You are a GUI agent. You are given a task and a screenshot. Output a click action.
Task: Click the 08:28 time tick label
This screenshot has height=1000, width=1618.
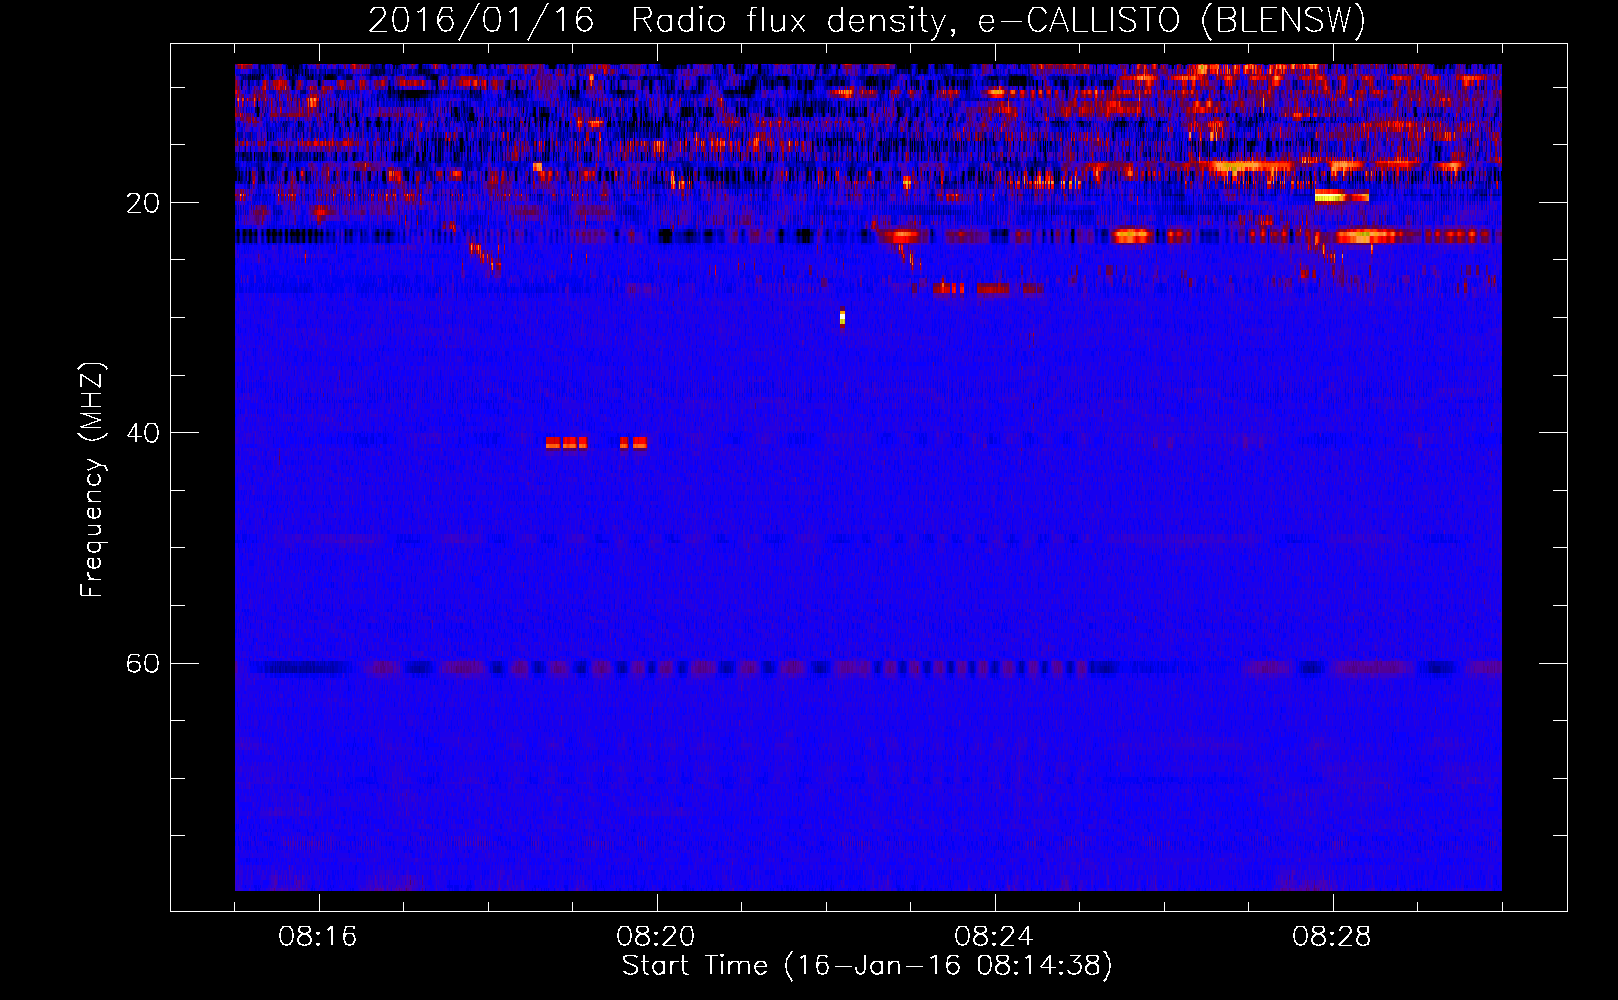pyautogui.click(x=1332, y=937)
